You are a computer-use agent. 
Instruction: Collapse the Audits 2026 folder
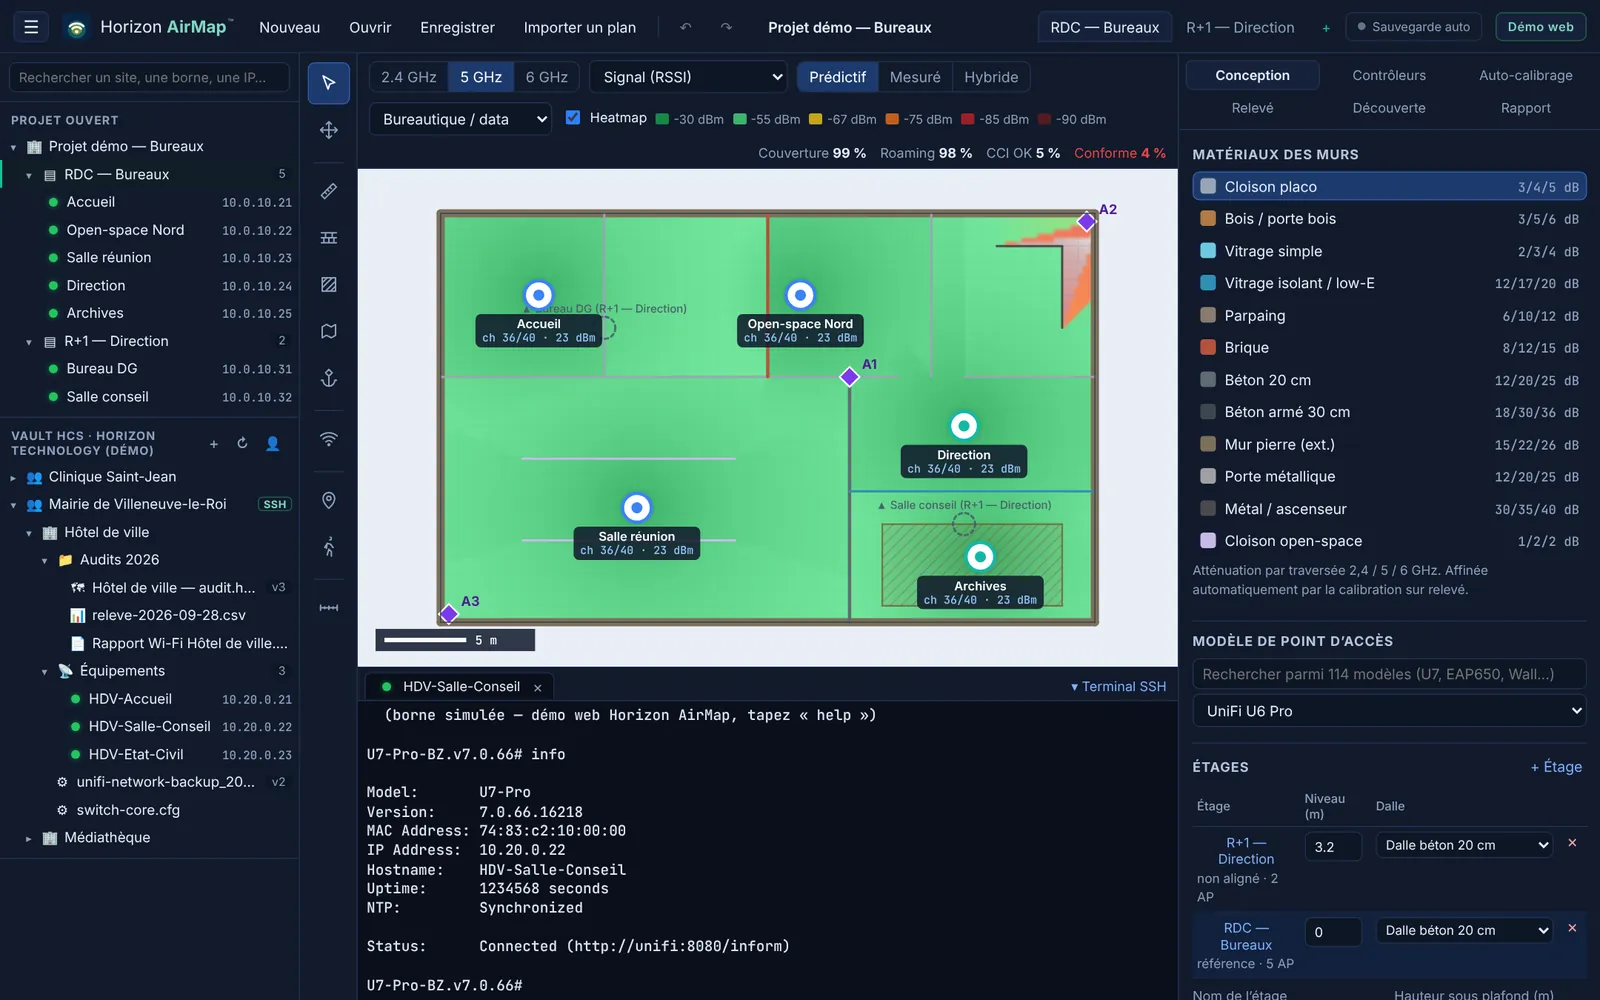pyautogui.click(x=45, y=560)
